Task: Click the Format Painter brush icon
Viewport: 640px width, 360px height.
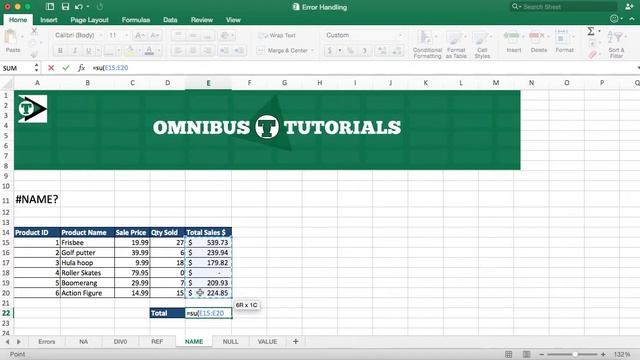Action: (34, 54)
